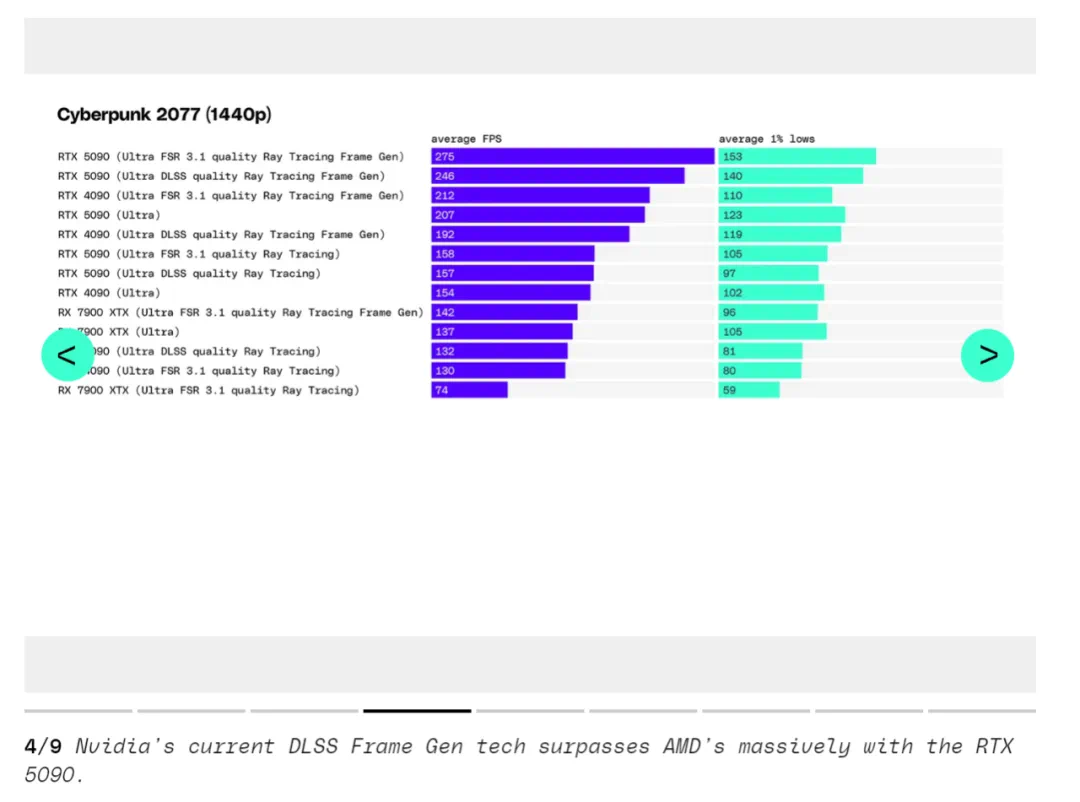Jump to the second slide indicator

click(191, 711)
